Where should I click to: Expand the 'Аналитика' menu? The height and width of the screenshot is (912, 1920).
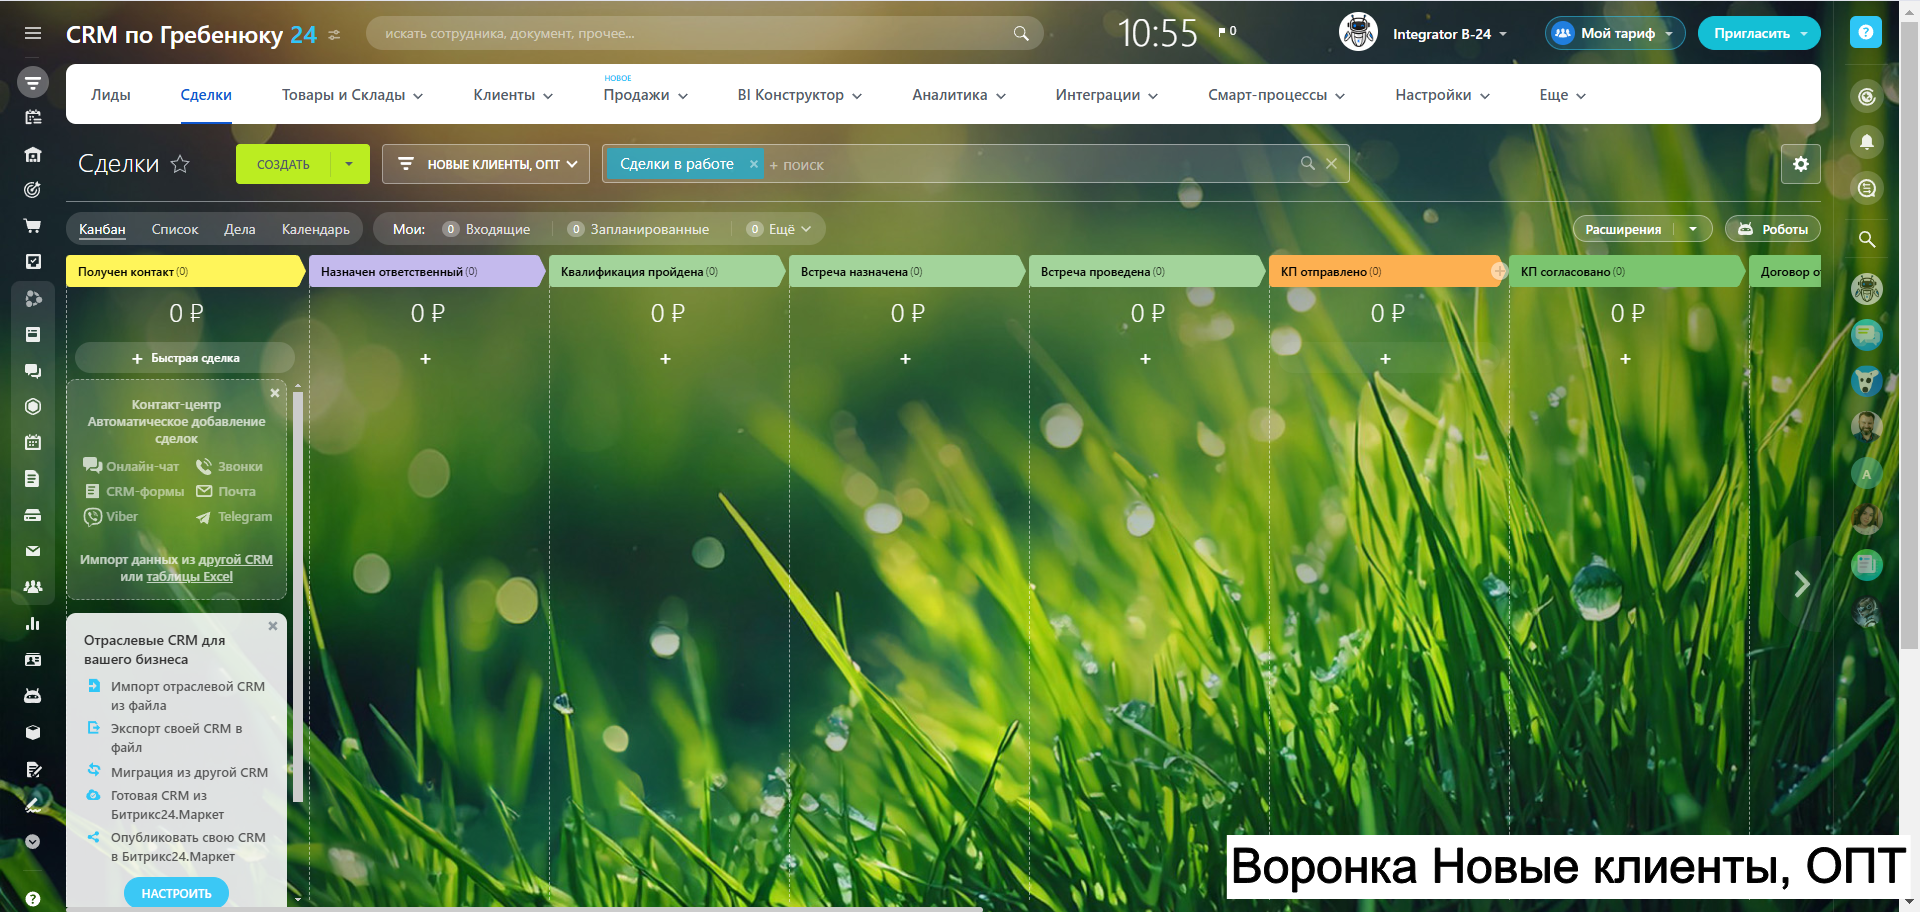point(959,95)
